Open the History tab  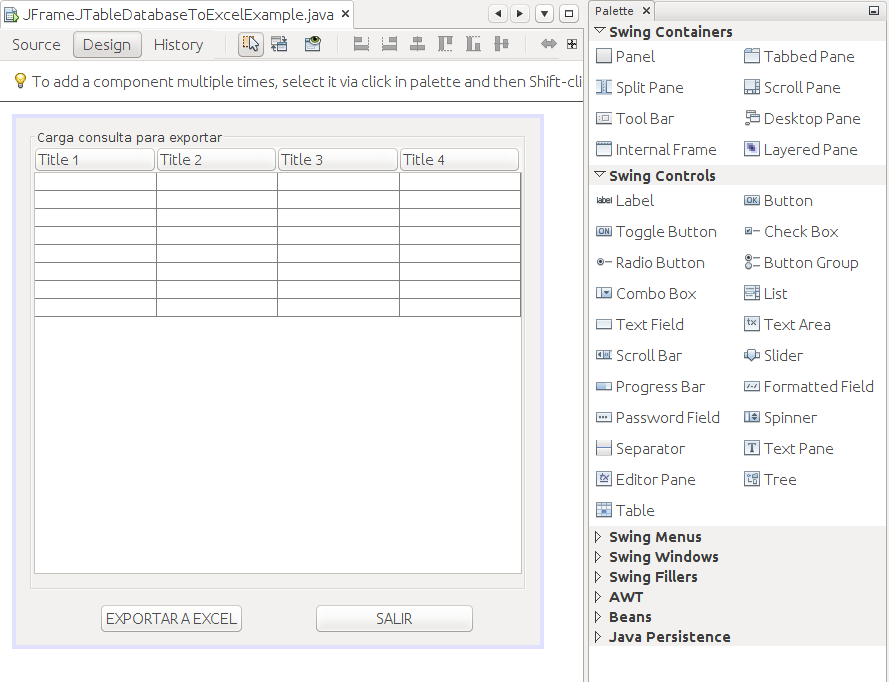[x=178, y=44]
